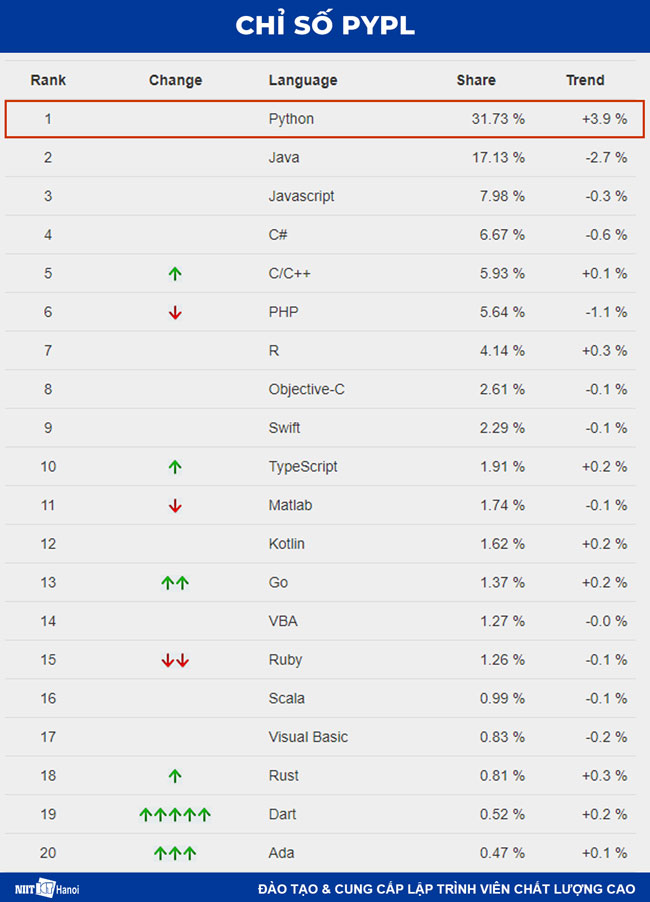
Task: Click the green up arrow beside TypeScript
Action: pyautogui.click(x=175, y=466)
